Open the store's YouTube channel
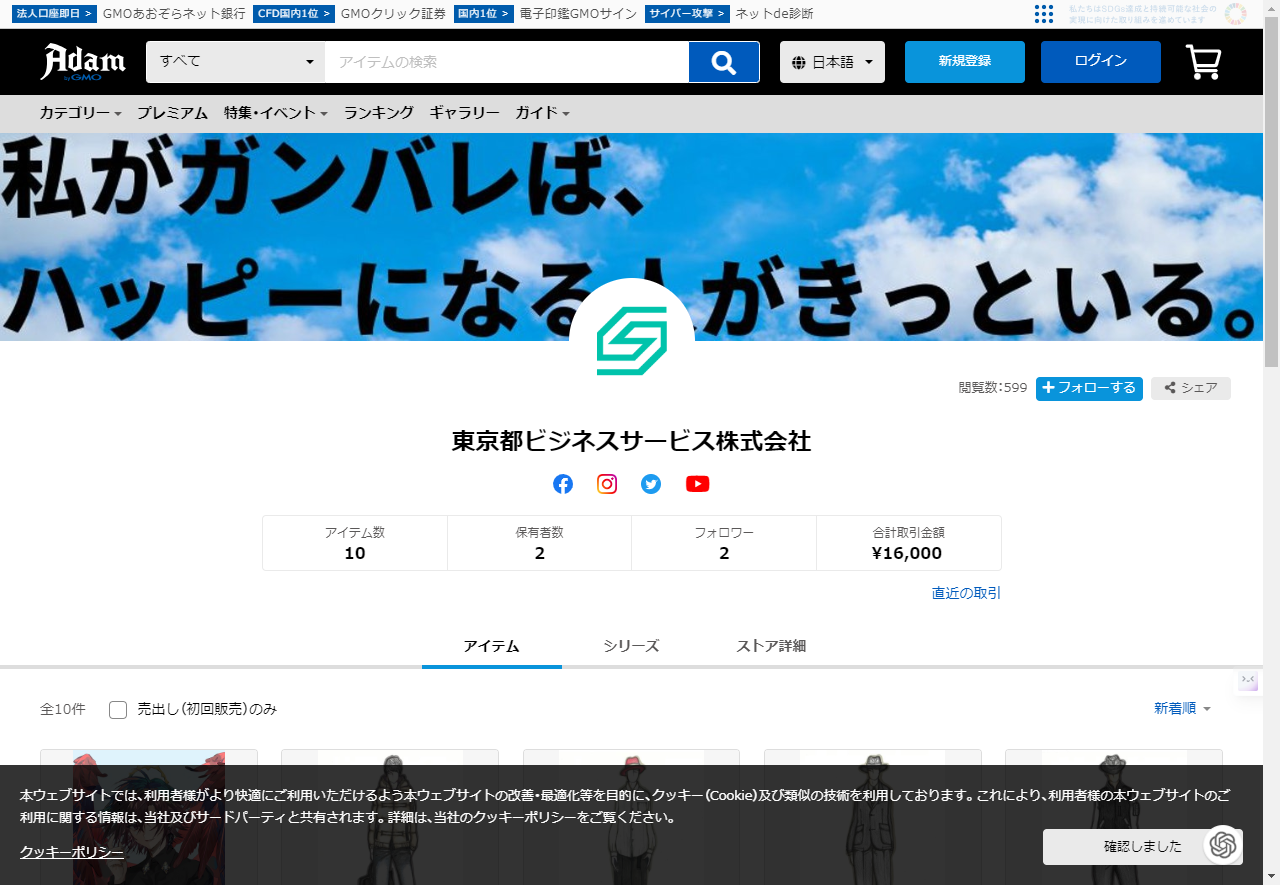 coord(697,484)
